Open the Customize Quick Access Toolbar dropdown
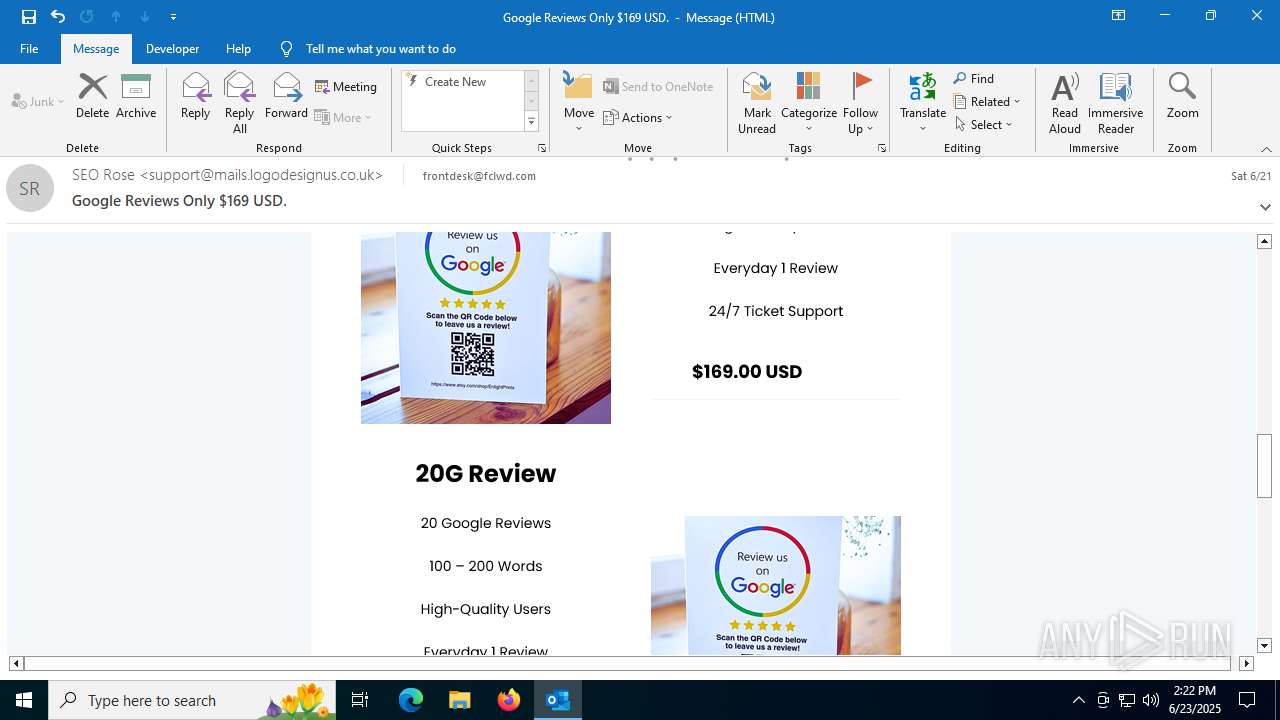The width and height of the screenshot is (1280, 720). click(174, 17)
